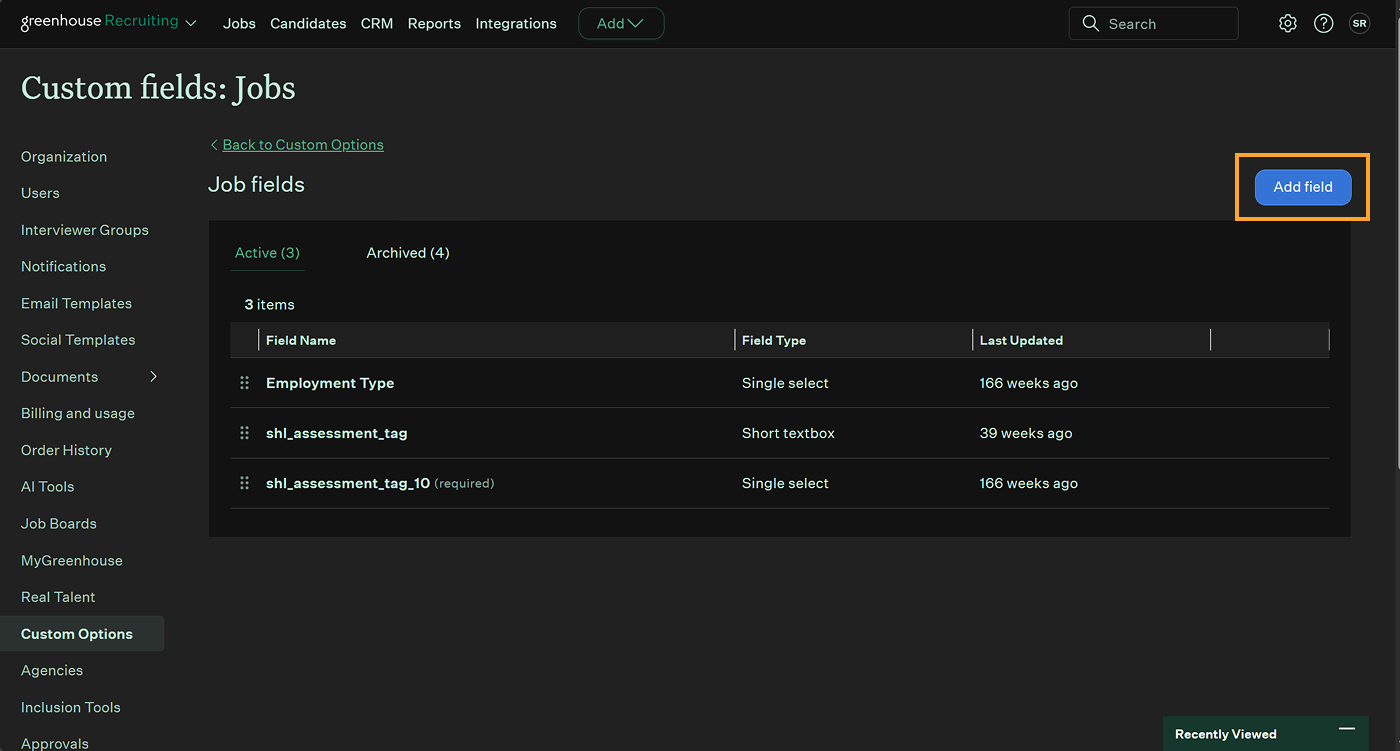The width and height of the screenshot is (1400, 751).
Task: Select Custom Options in the sidebar
Action: tap(82, 634)
